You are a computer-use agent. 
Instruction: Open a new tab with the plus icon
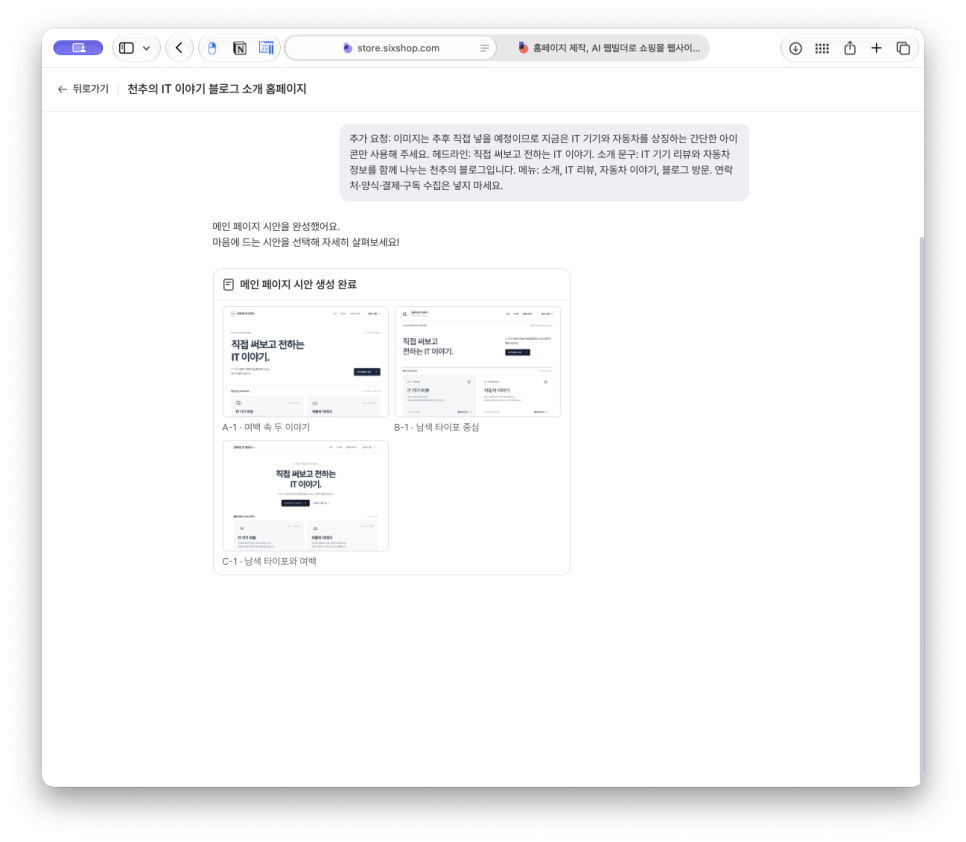coord(876,48)
